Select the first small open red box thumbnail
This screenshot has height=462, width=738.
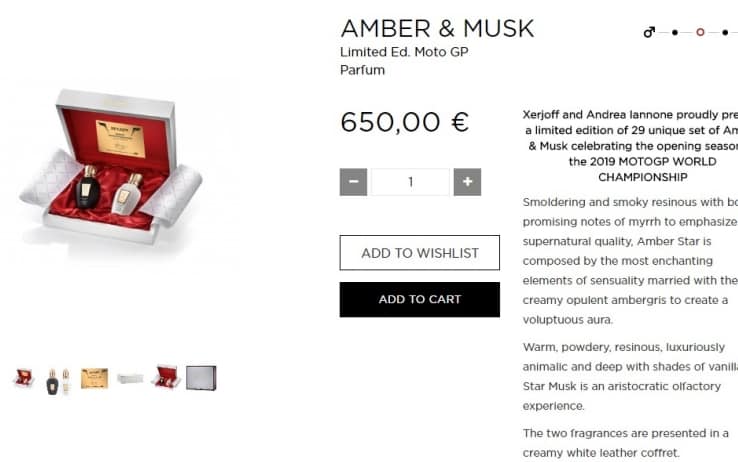click(24, 378)
